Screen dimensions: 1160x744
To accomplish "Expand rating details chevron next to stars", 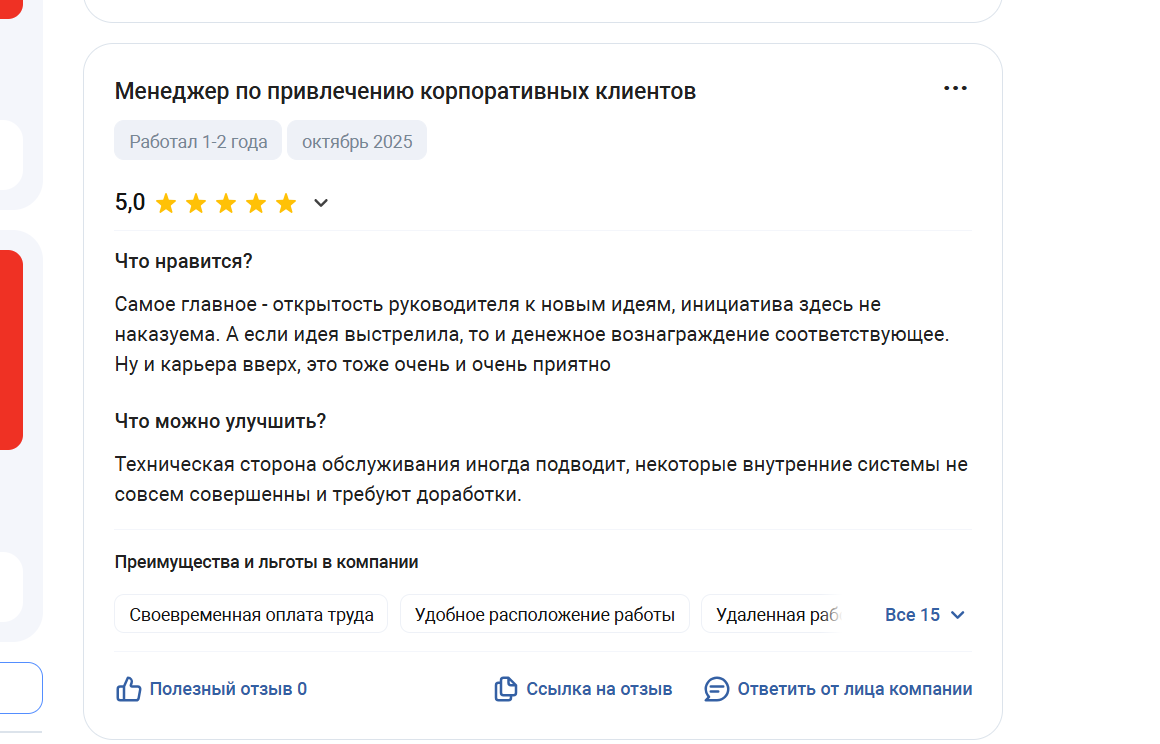I will pyautogui.click(x=321, y=204).
